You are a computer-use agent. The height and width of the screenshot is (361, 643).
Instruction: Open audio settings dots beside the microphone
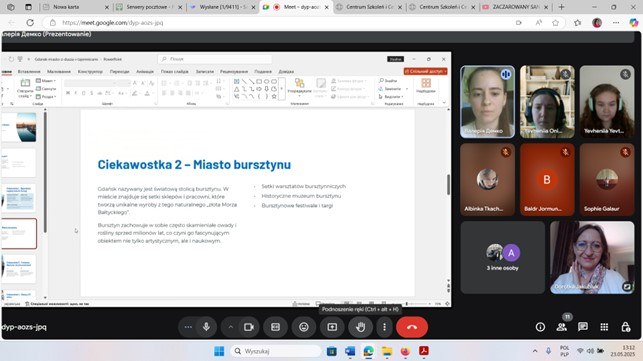(x=188, y=327)
